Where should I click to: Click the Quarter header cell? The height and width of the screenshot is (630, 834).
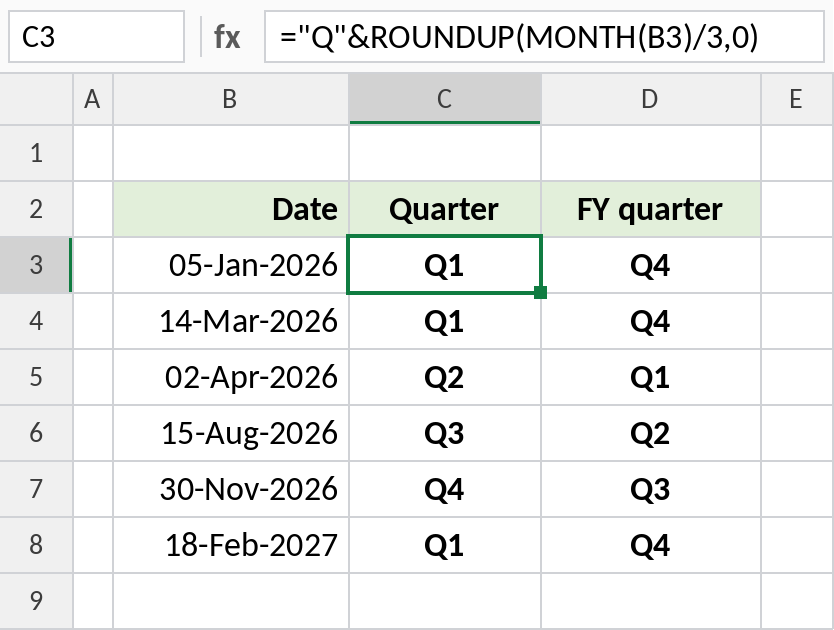445,209
